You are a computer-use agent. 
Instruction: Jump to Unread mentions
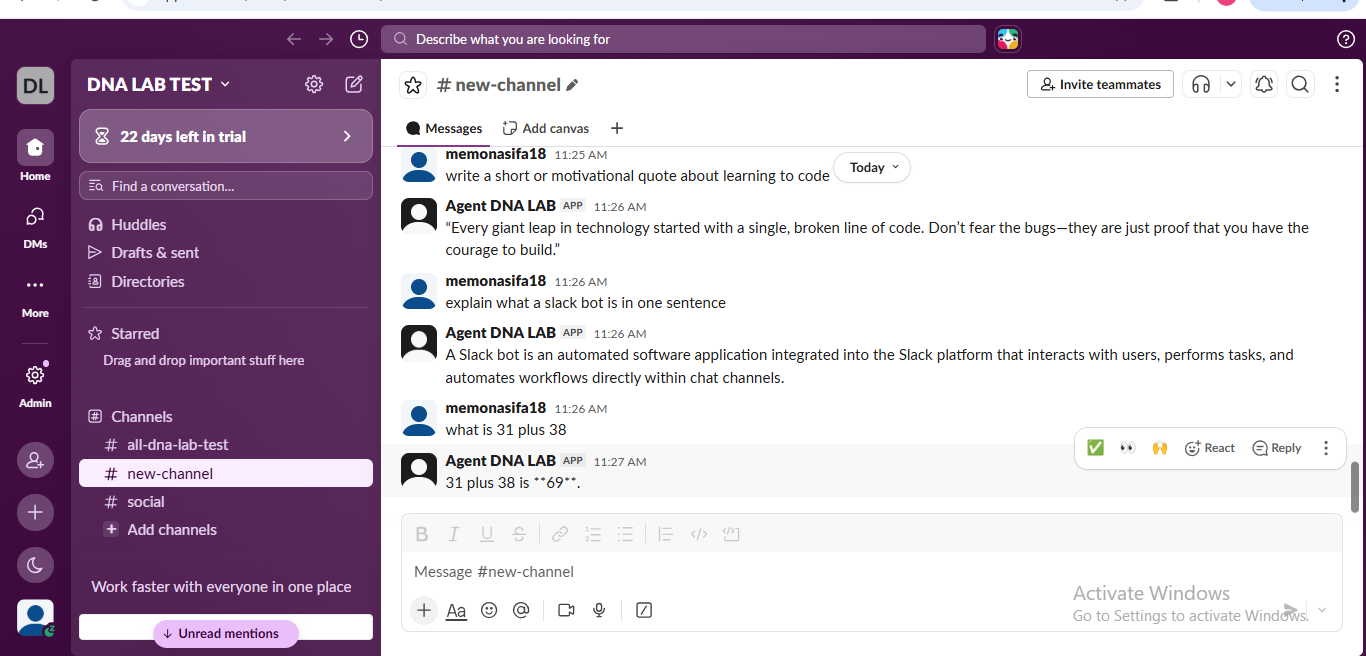pos(226,634)
